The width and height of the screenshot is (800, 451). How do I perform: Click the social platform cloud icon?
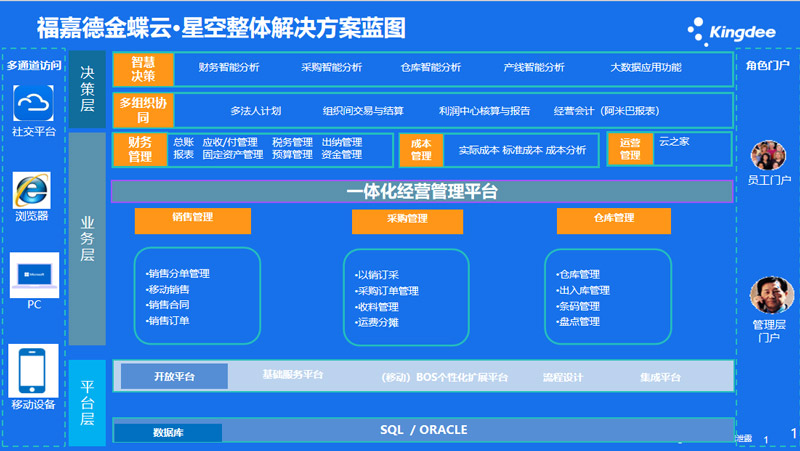point(35,103)
